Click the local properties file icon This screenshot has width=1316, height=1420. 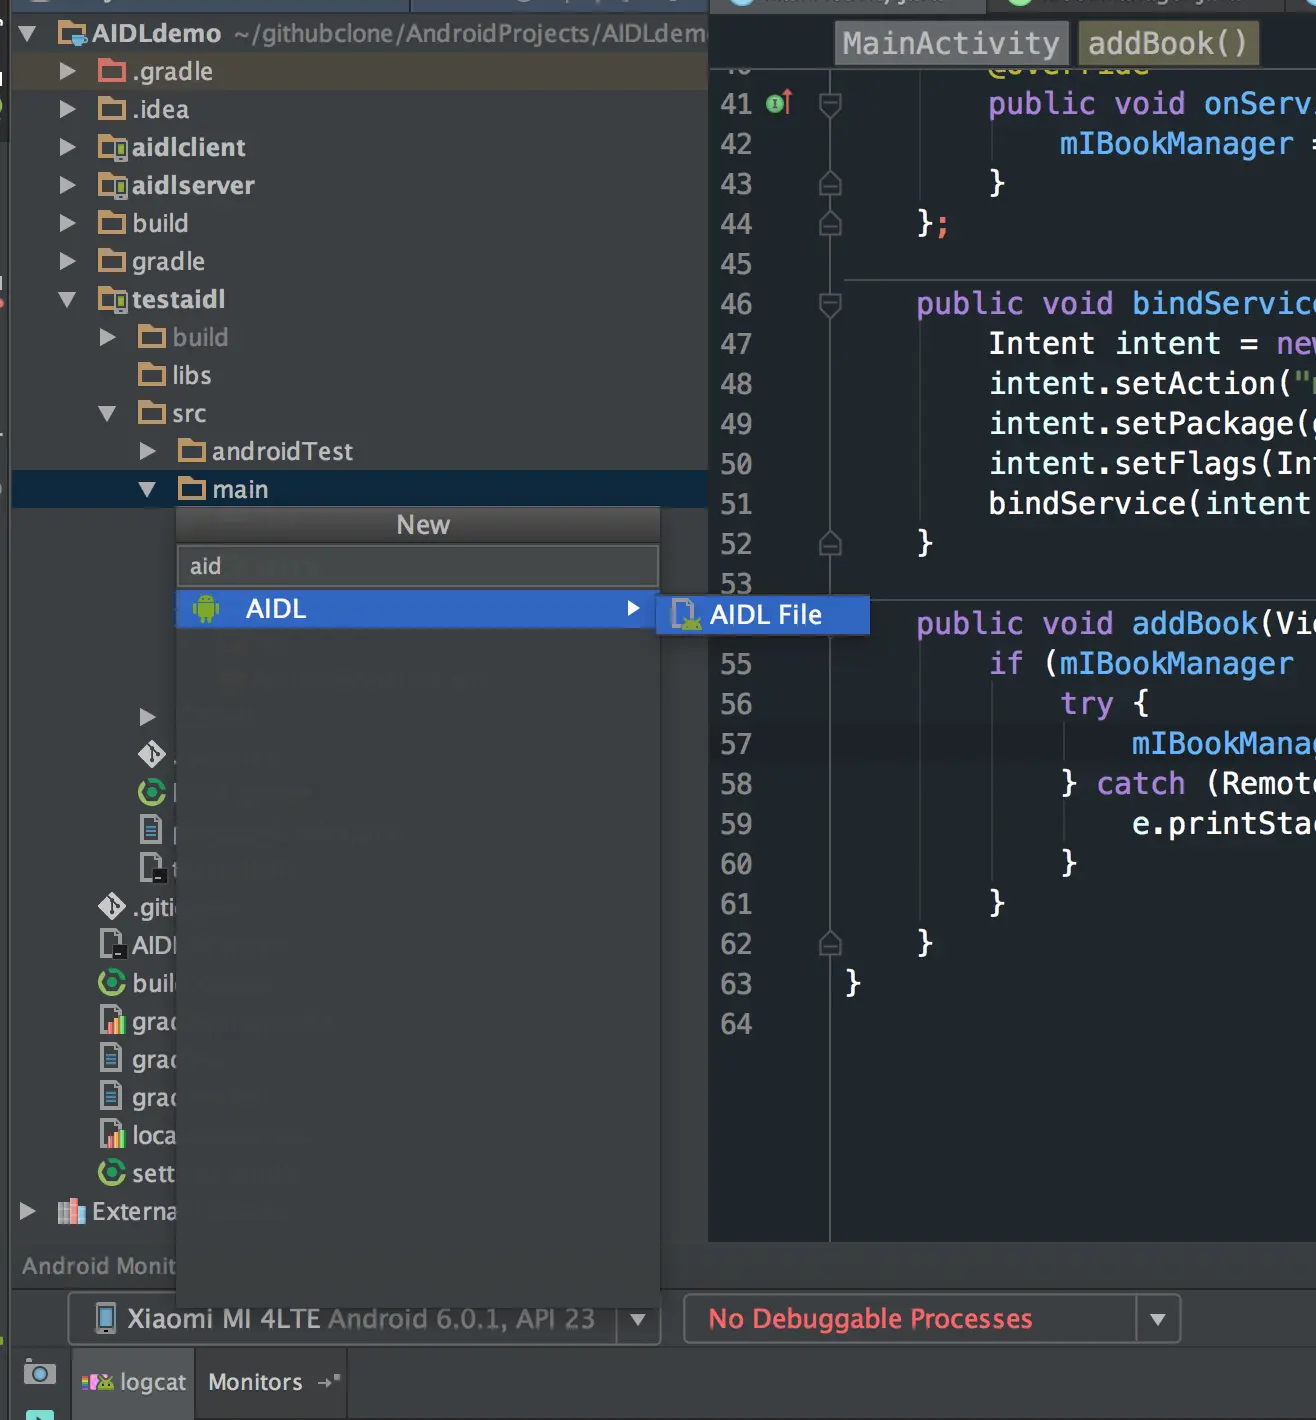pyautogui.click(x=112, y=1135)
